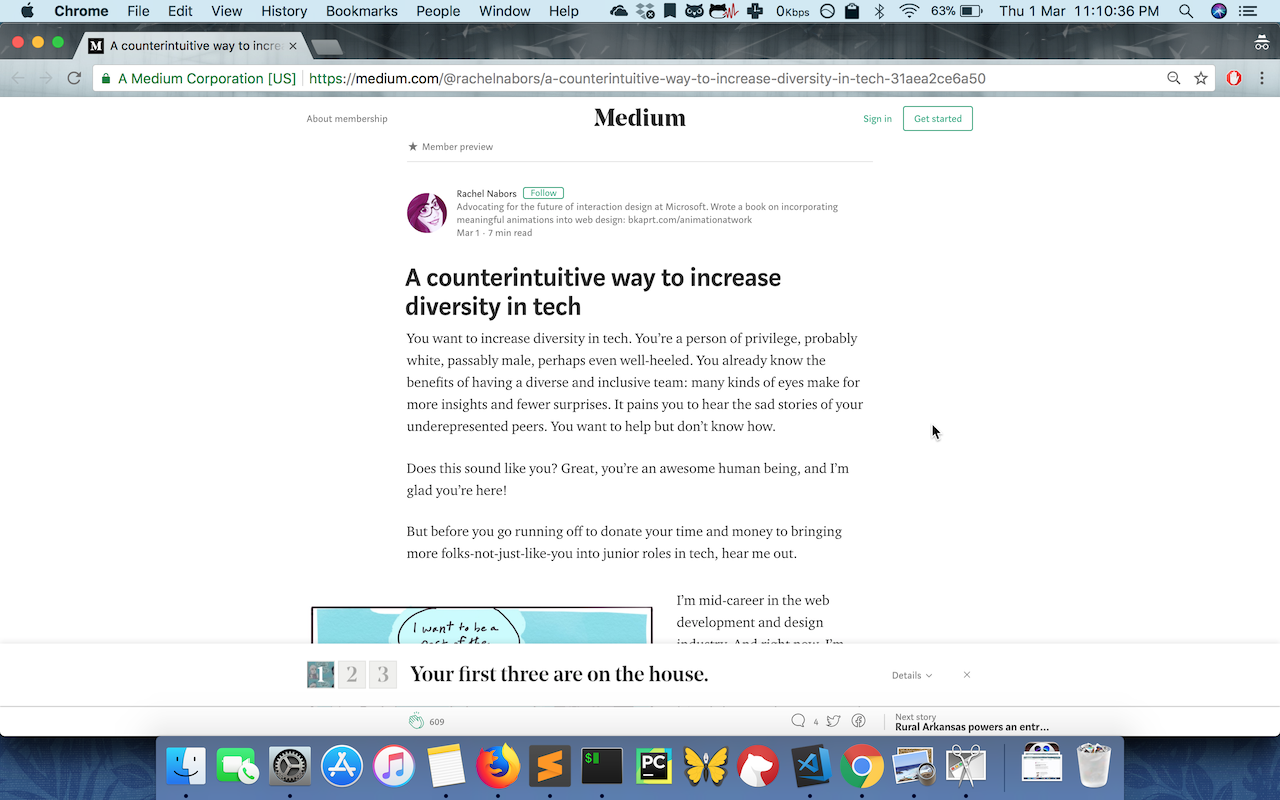The height and width of the screenshot is (800, 1280).
Task: Open the Sign in link
Action: tap(877, 119)
